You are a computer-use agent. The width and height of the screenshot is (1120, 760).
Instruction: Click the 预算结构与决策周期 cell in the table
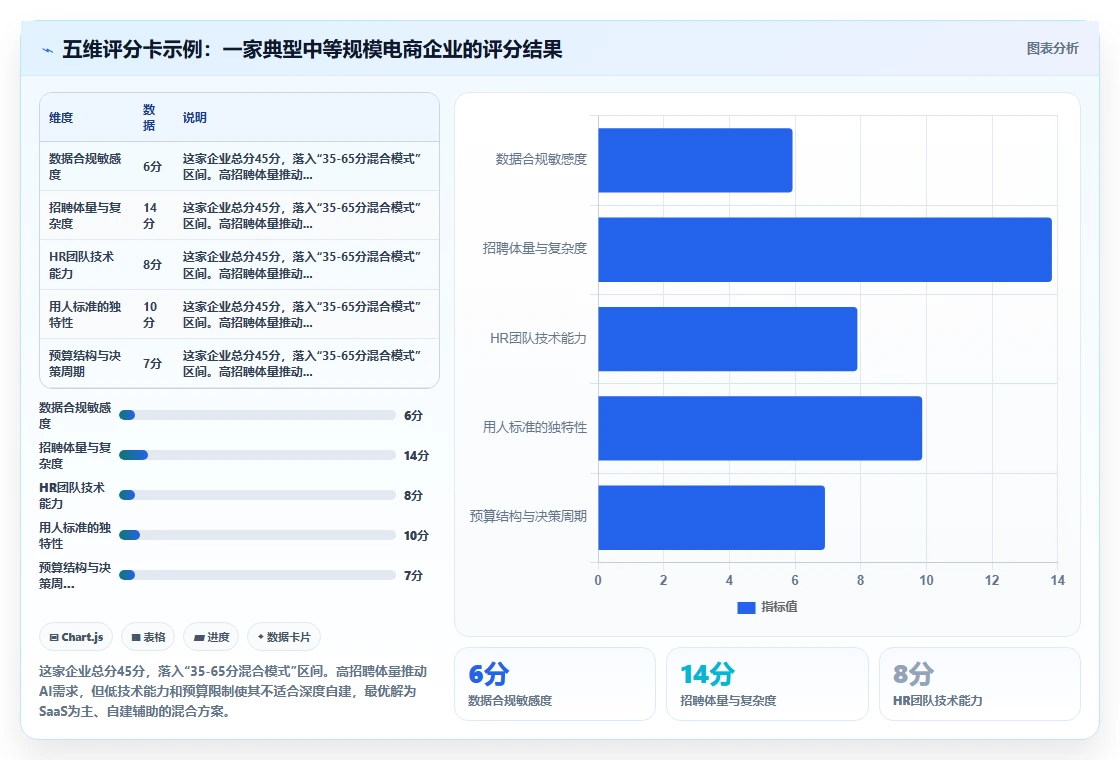(x=86, y=364)
